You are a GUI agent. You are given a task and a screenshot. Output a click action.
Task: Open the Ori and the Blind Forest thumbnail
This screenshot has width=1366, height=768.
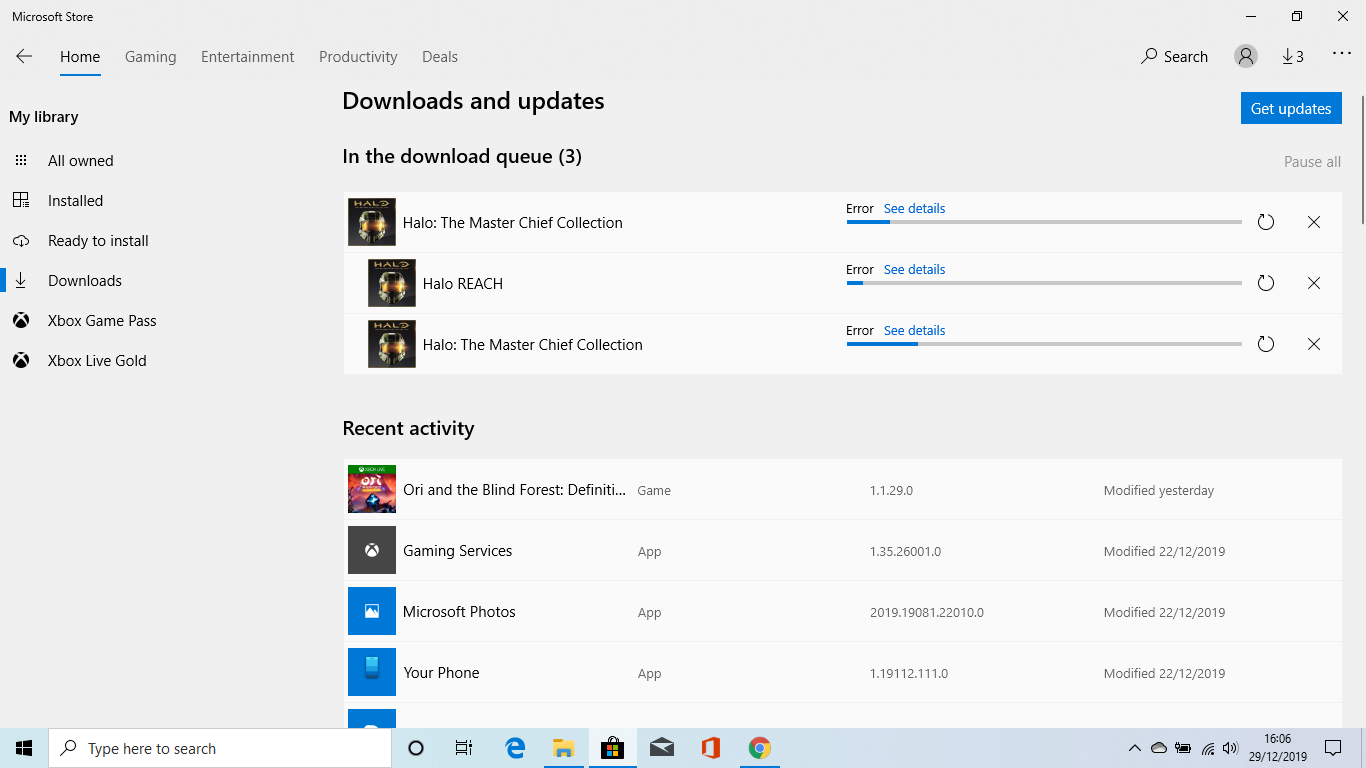click(372, 489)
